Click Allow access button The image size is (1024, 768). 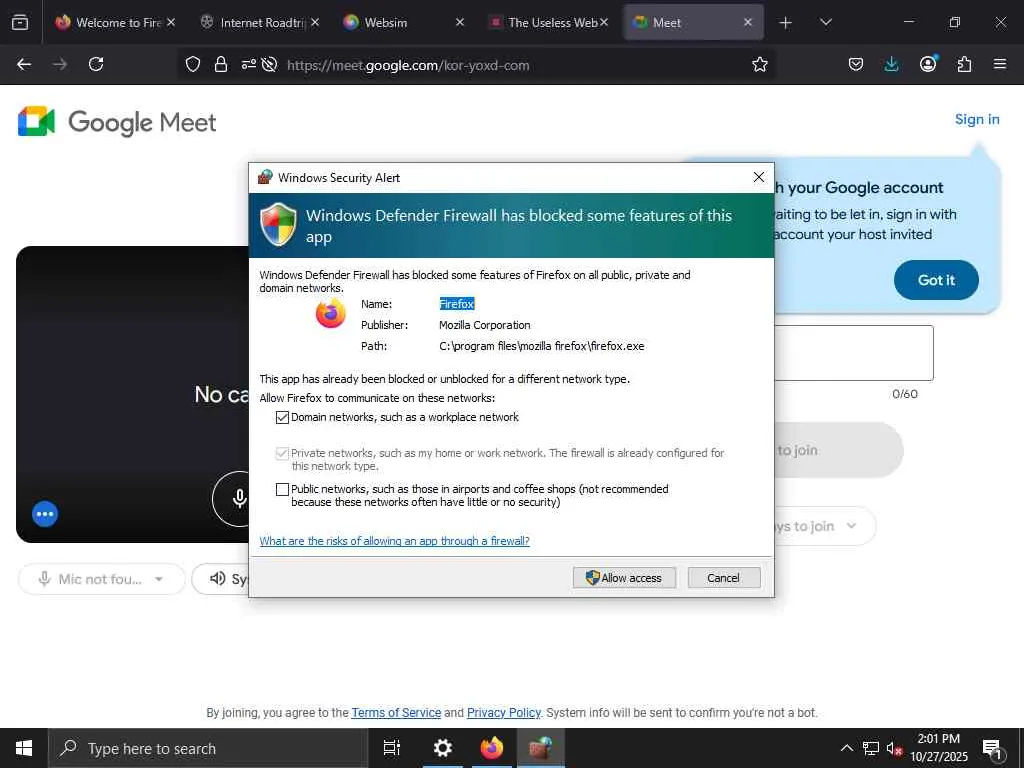[x=624, y=578]
